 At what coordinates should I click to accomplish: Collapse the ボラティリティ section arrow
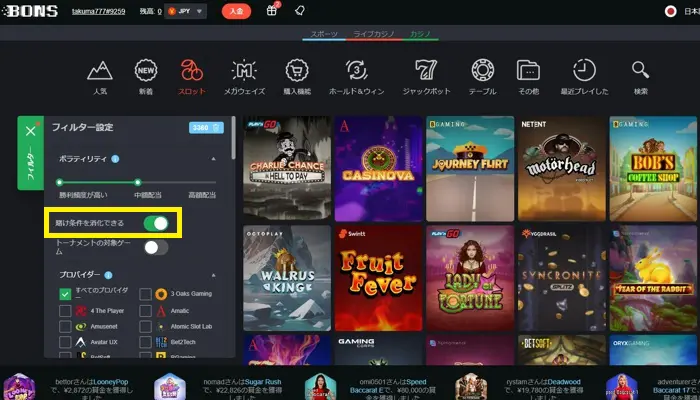(x=212, y=159)
